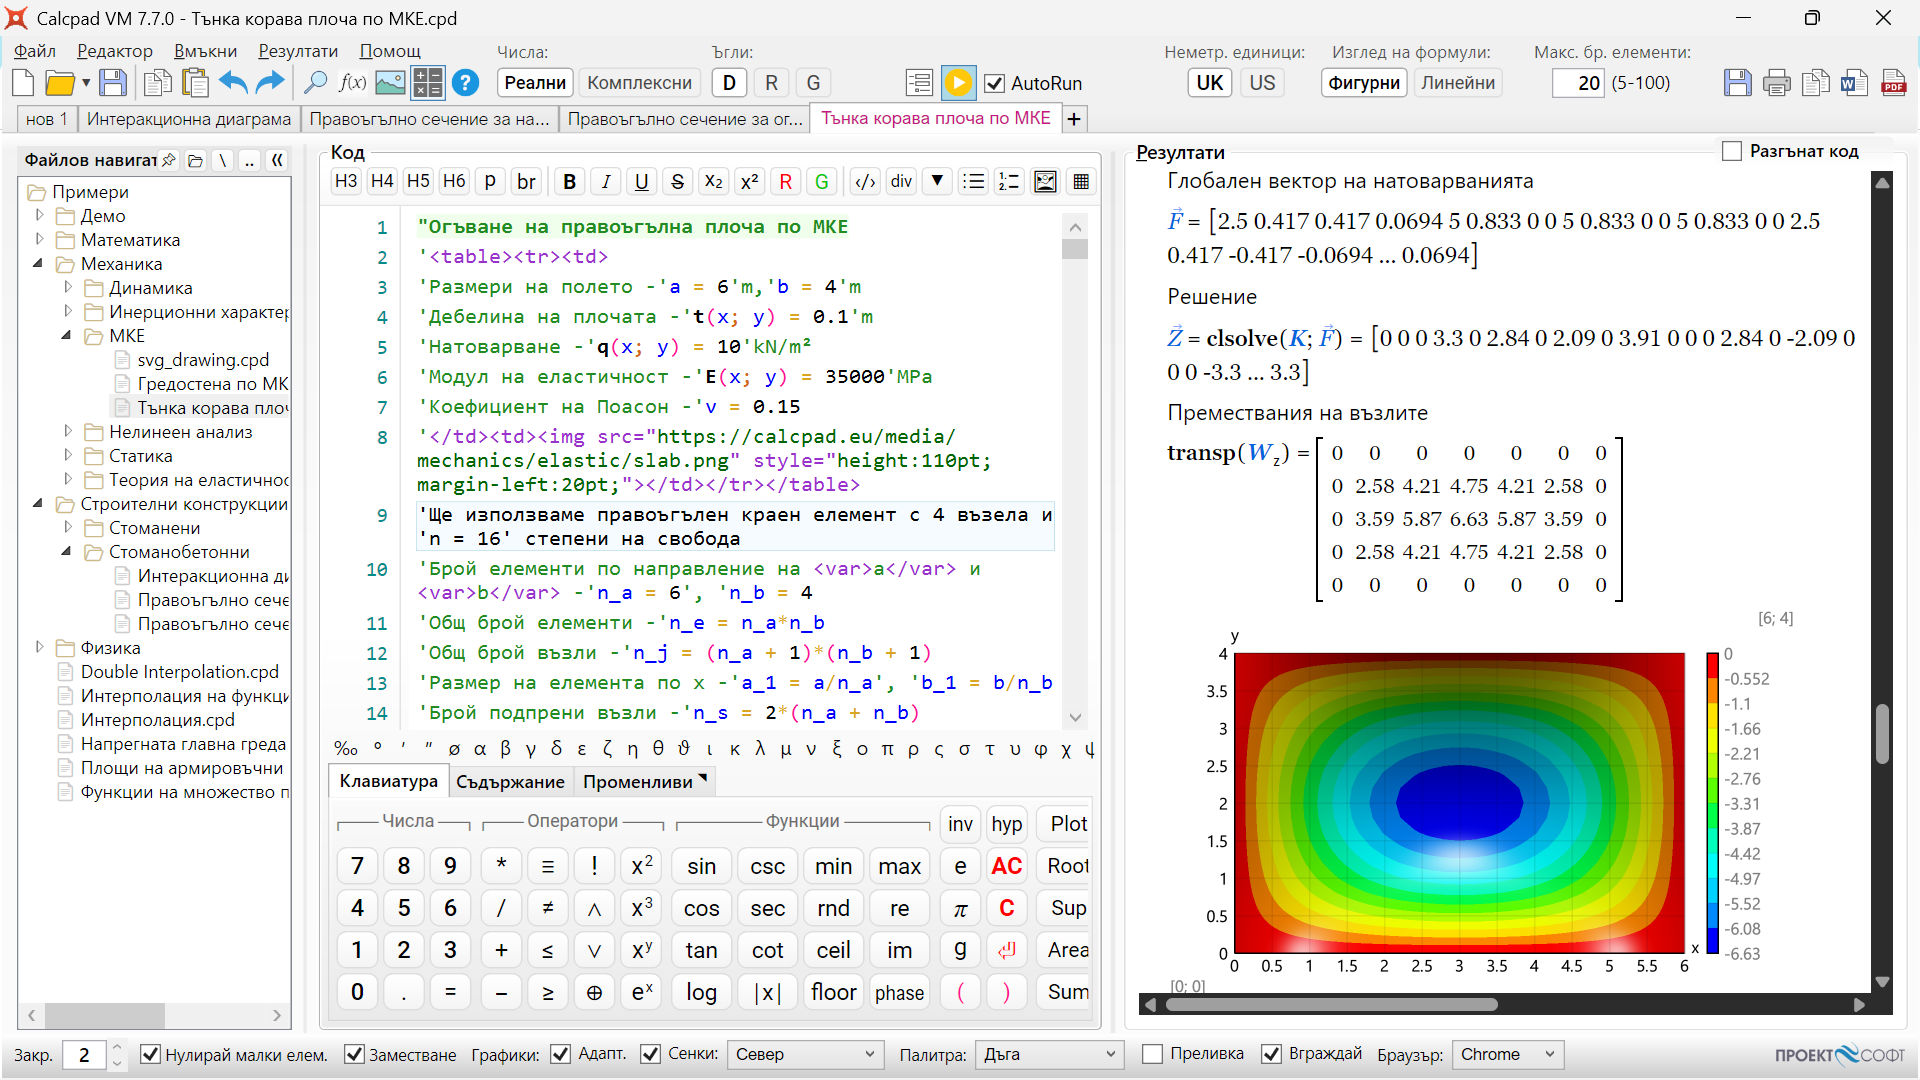Enable the Преливка checkbox
The height and width of the screenshot is (1080, 1920).
1152,1054
